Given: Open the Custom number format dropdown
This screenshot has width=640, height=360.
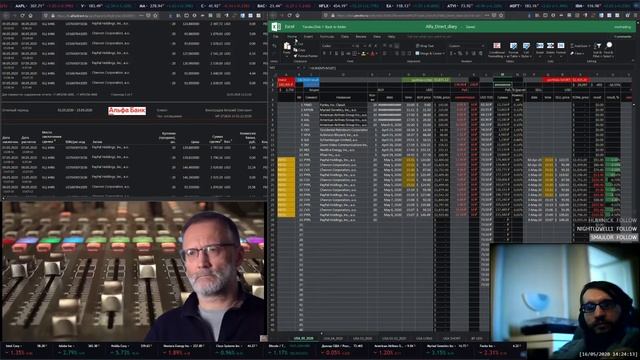Looking at the screenshot, I should (467, 46).
